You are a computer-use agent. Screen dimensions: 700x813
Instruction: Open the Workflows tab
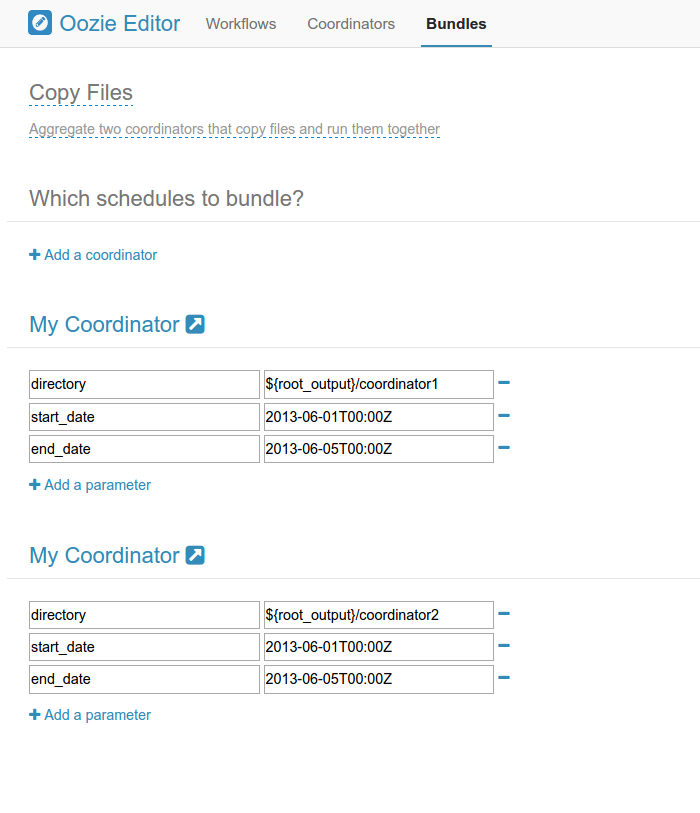(241, 24)
